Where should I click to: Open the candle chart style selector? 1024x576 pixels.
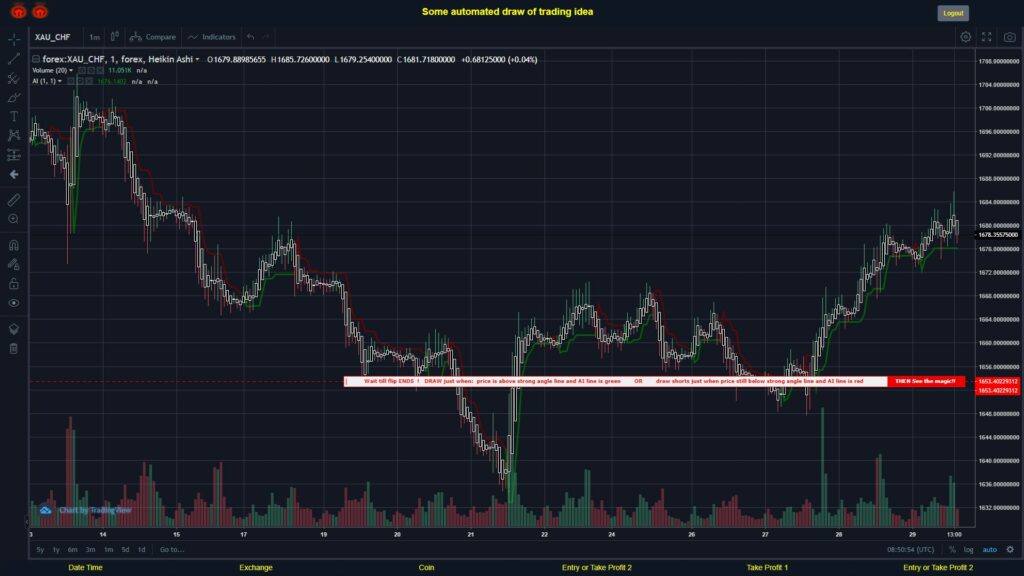click(114, 37)
